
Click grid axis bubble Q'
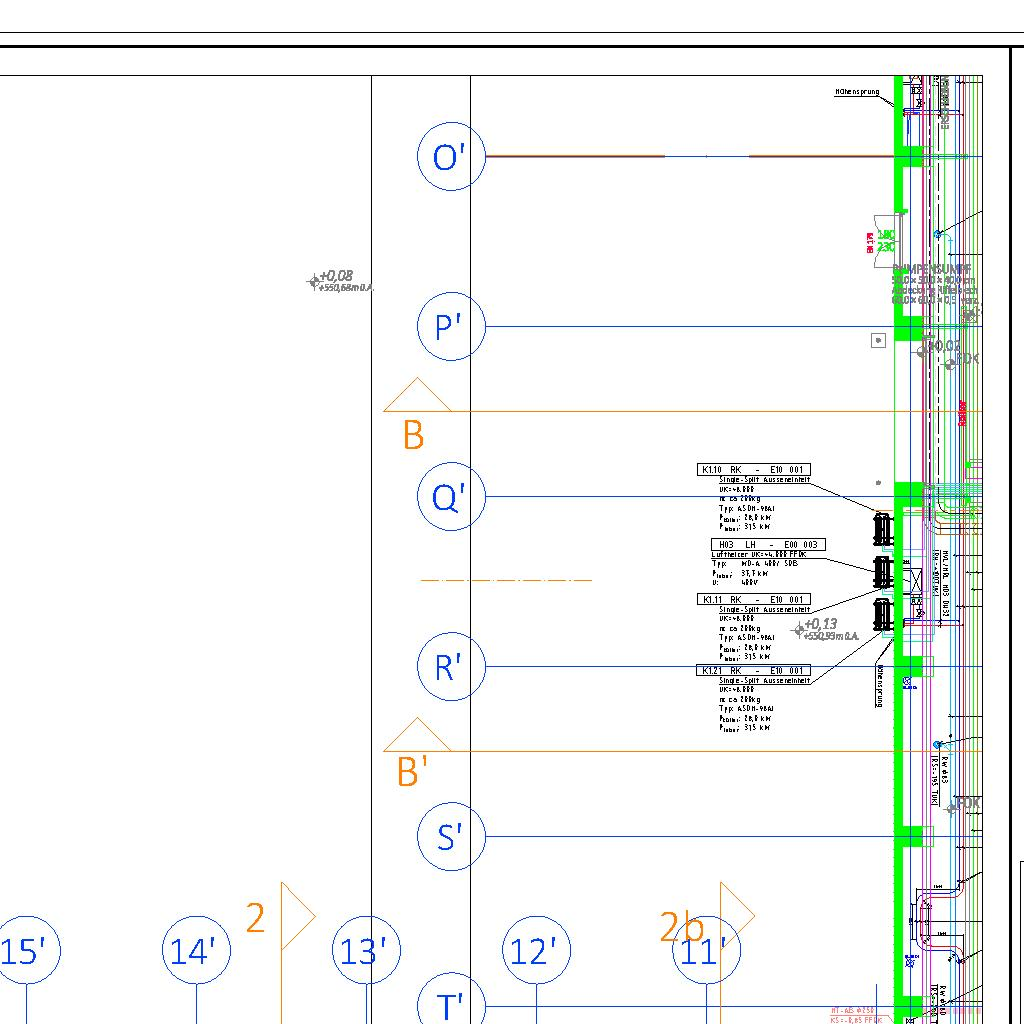tap(451, 497)
